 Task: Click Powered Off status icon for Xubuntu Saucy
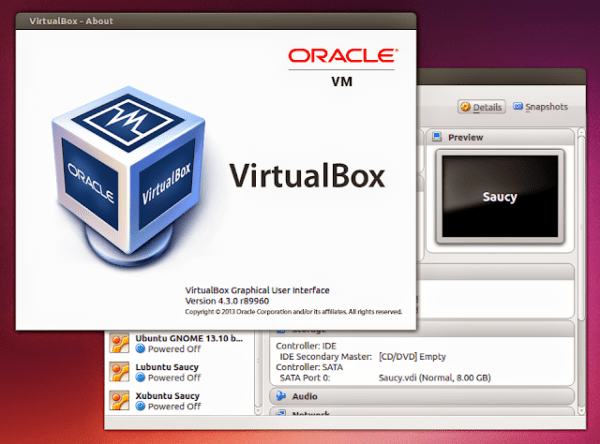click(x=140, y=406)
